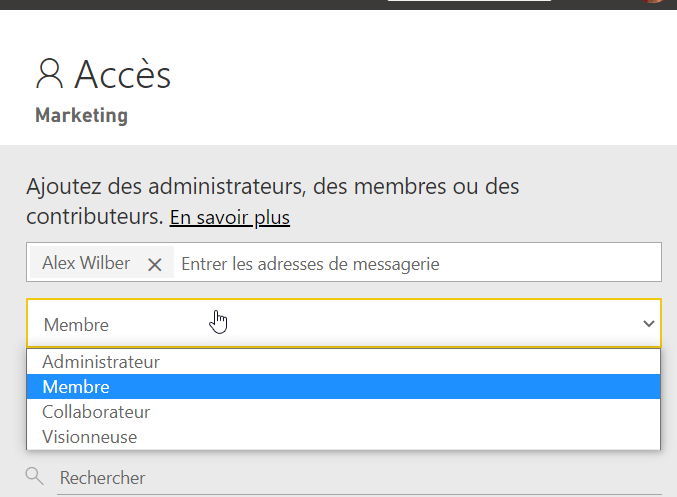The height and width of the screenshot is (497, 677).
Task: Click the person icon beside Accès
Action: pyautogui.click(x=49, y=73)
